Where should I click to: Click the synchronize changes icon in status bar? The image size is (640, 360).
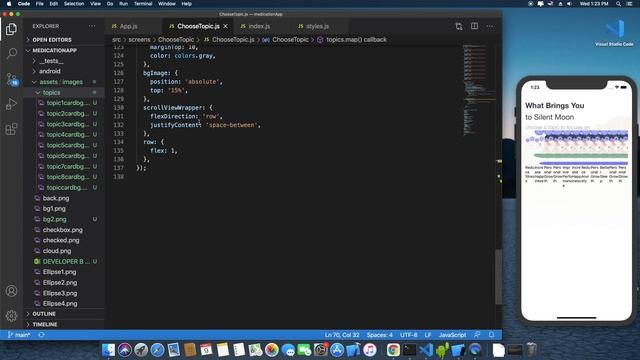(41, 335)
